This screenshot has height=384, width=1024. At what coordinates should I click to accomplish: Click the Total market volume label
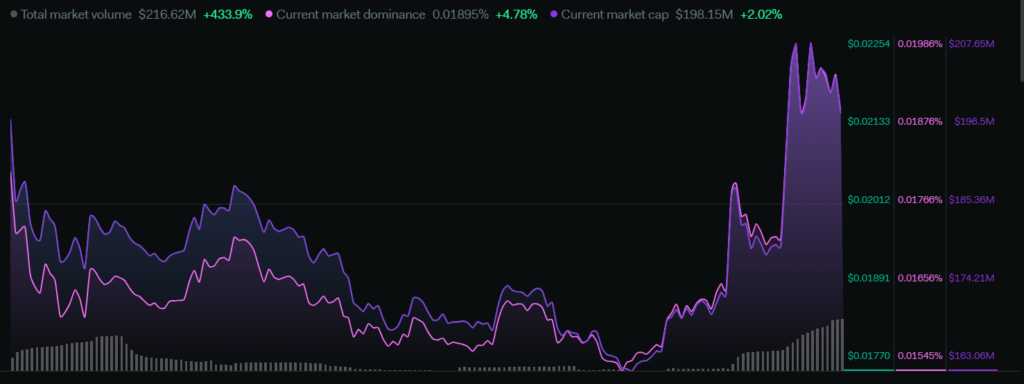[x=76, y=14]
